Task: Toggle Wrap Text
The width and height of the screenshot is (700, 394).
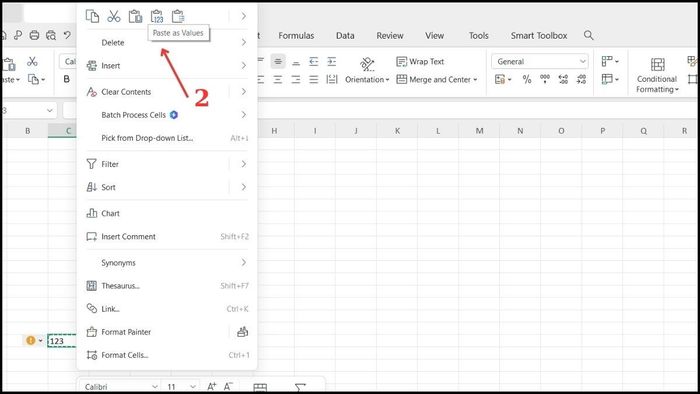Action: (420, 62)
